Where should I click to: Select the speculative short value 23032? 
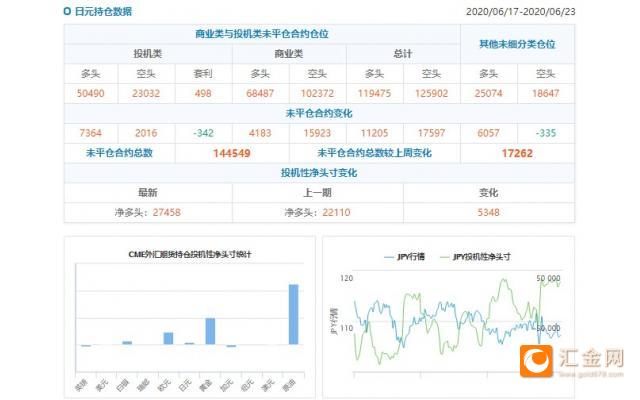coord(146,93)
